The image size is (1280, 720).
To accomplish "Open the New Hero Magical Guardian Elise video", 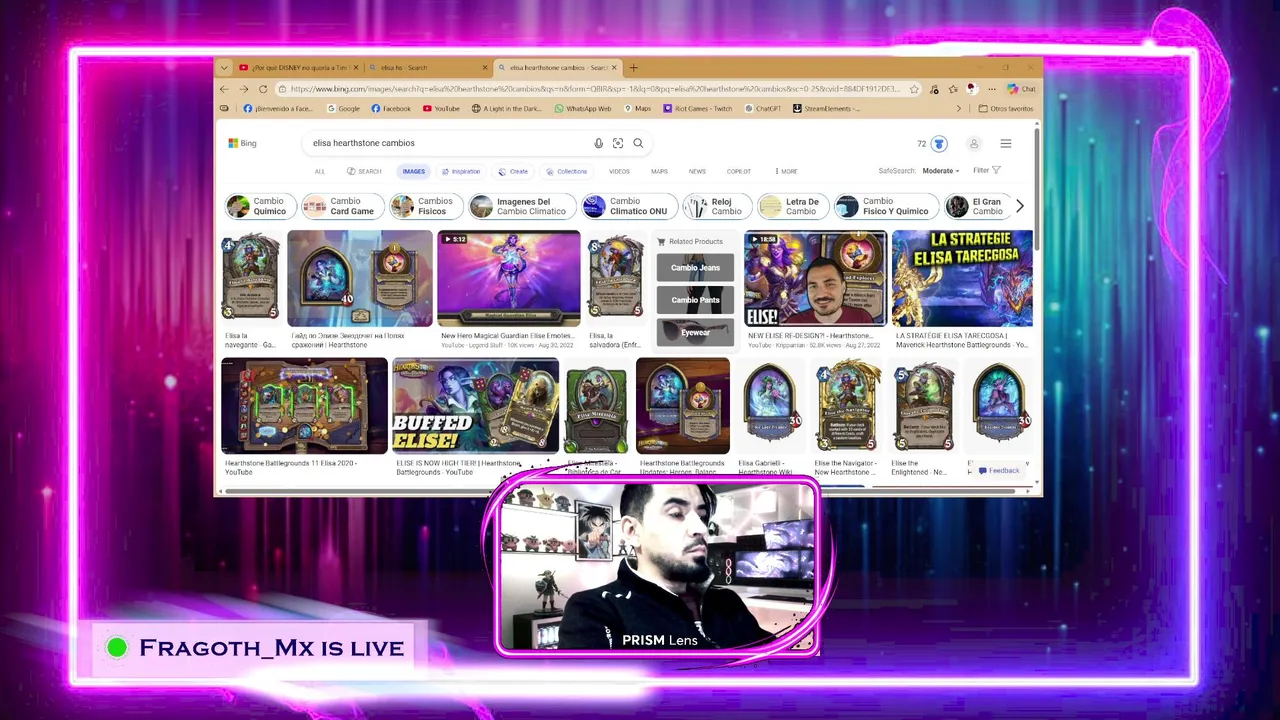I will (x=508, y=278).
